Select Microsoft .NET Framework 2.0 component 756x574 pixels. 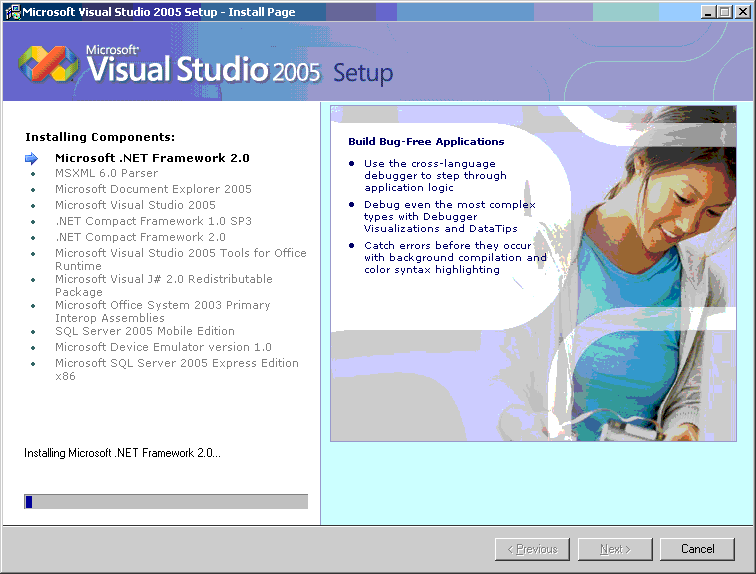coord(152,158)
